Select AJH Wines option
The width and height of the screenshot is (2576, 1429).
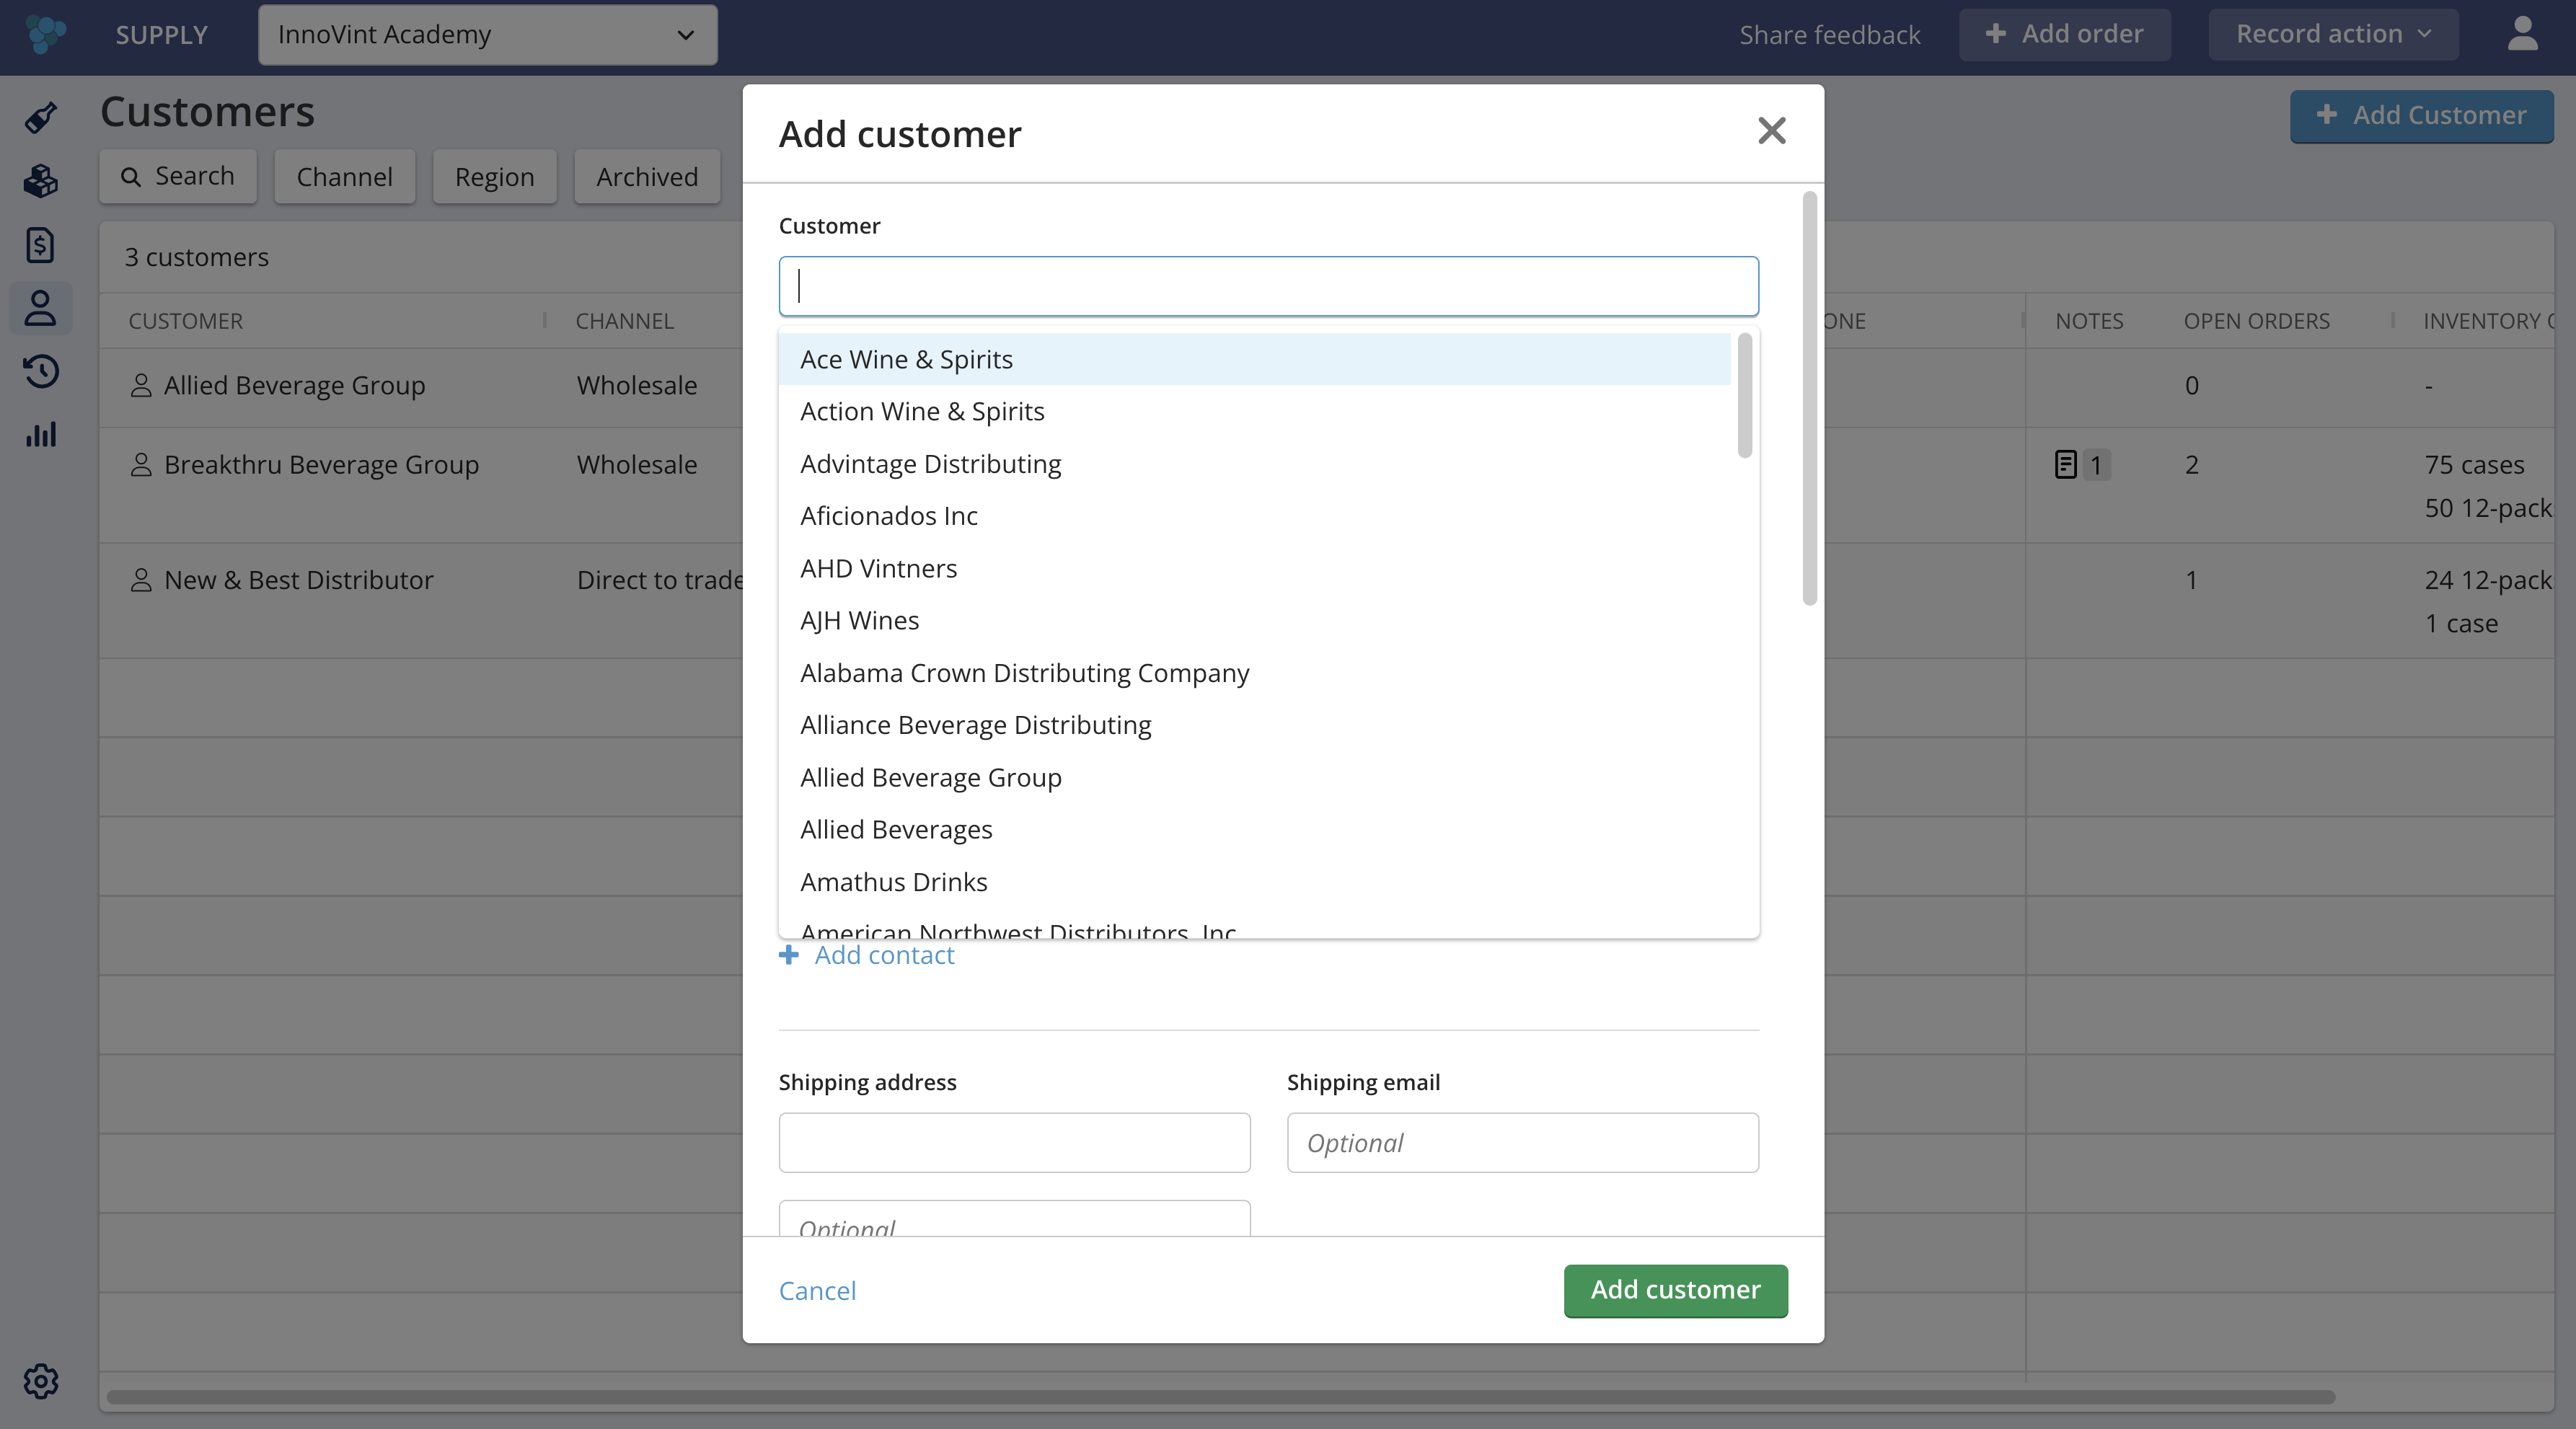tap(1254, 620)
